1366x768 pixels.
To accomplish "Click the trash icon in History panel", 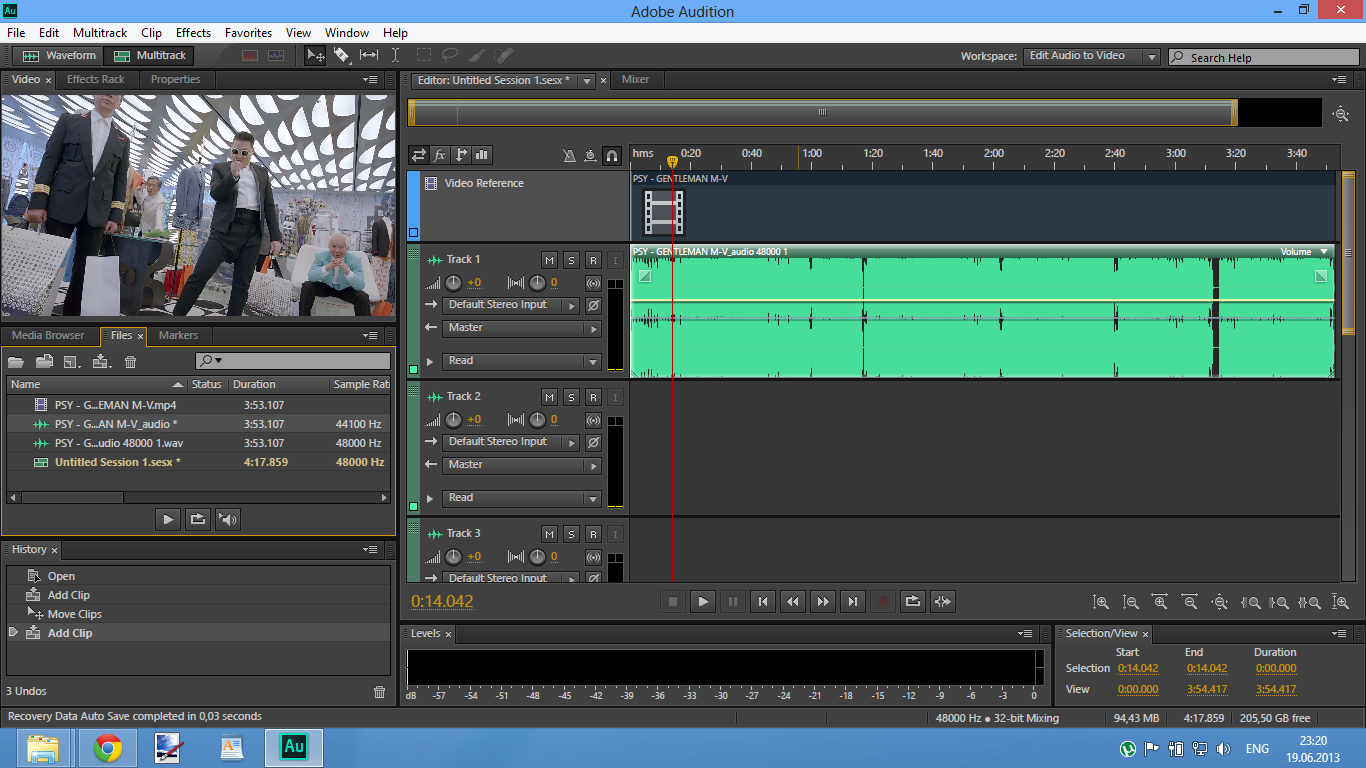I will [x=379, y=692].
